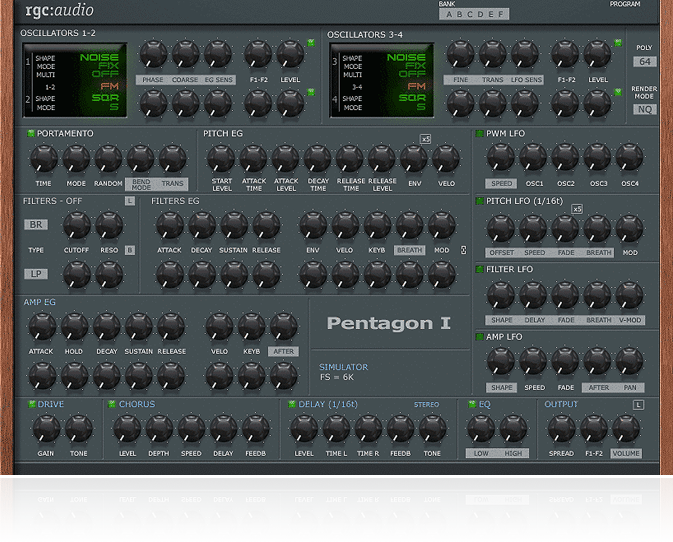Select bank E in the Bank selector
Image resolution: width=673 pixels, height=542 pixels.
point(490,14)
